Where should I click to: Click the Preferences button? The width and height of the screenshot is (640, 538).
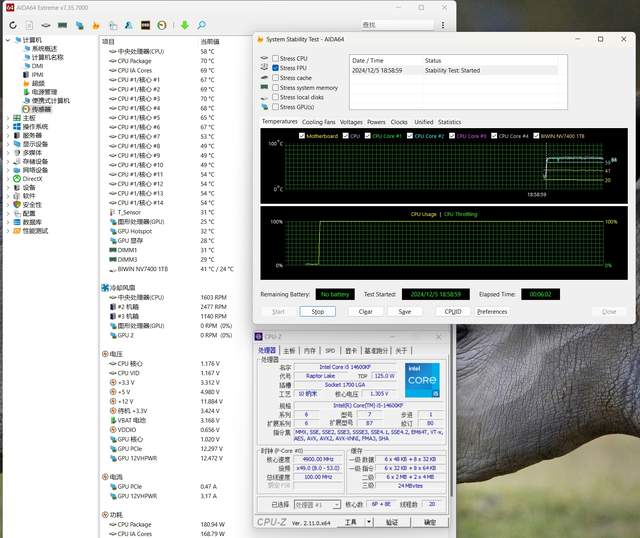click(x=491, y=311)
